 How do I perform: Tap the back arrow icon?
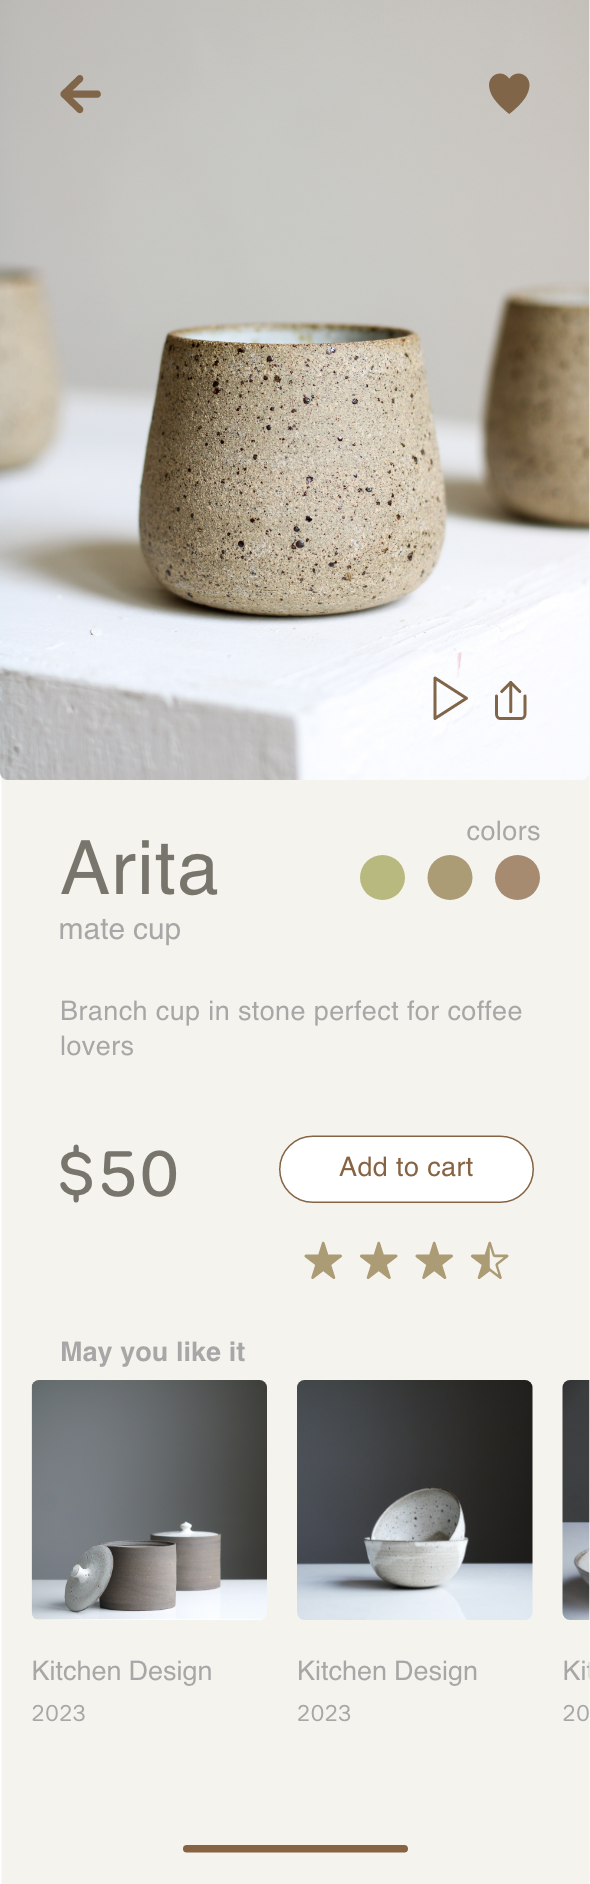click(x=80, y=95)
